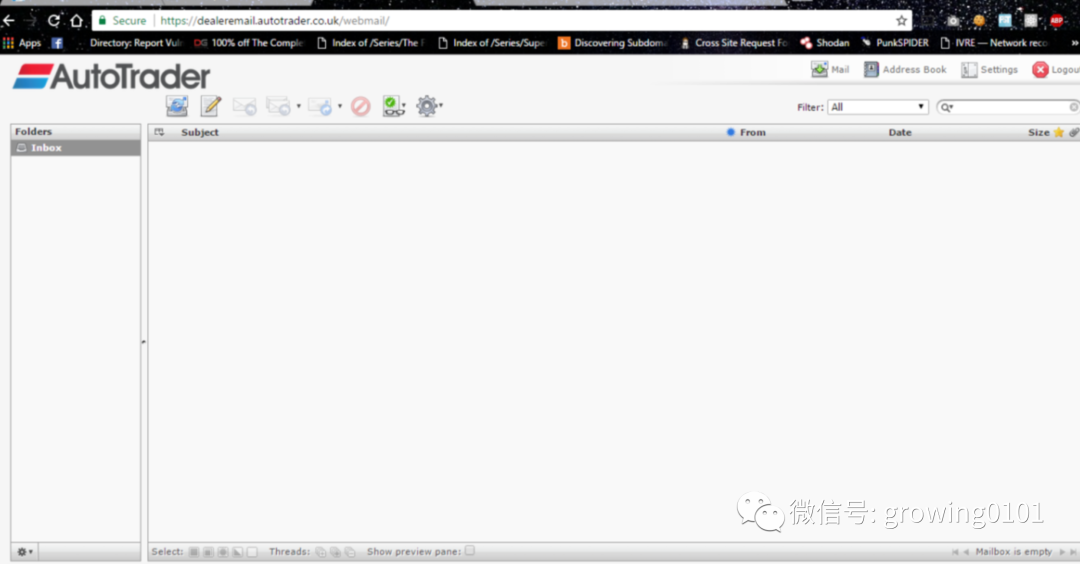
Task: Click the flagged star column header
Action: 1059,132
